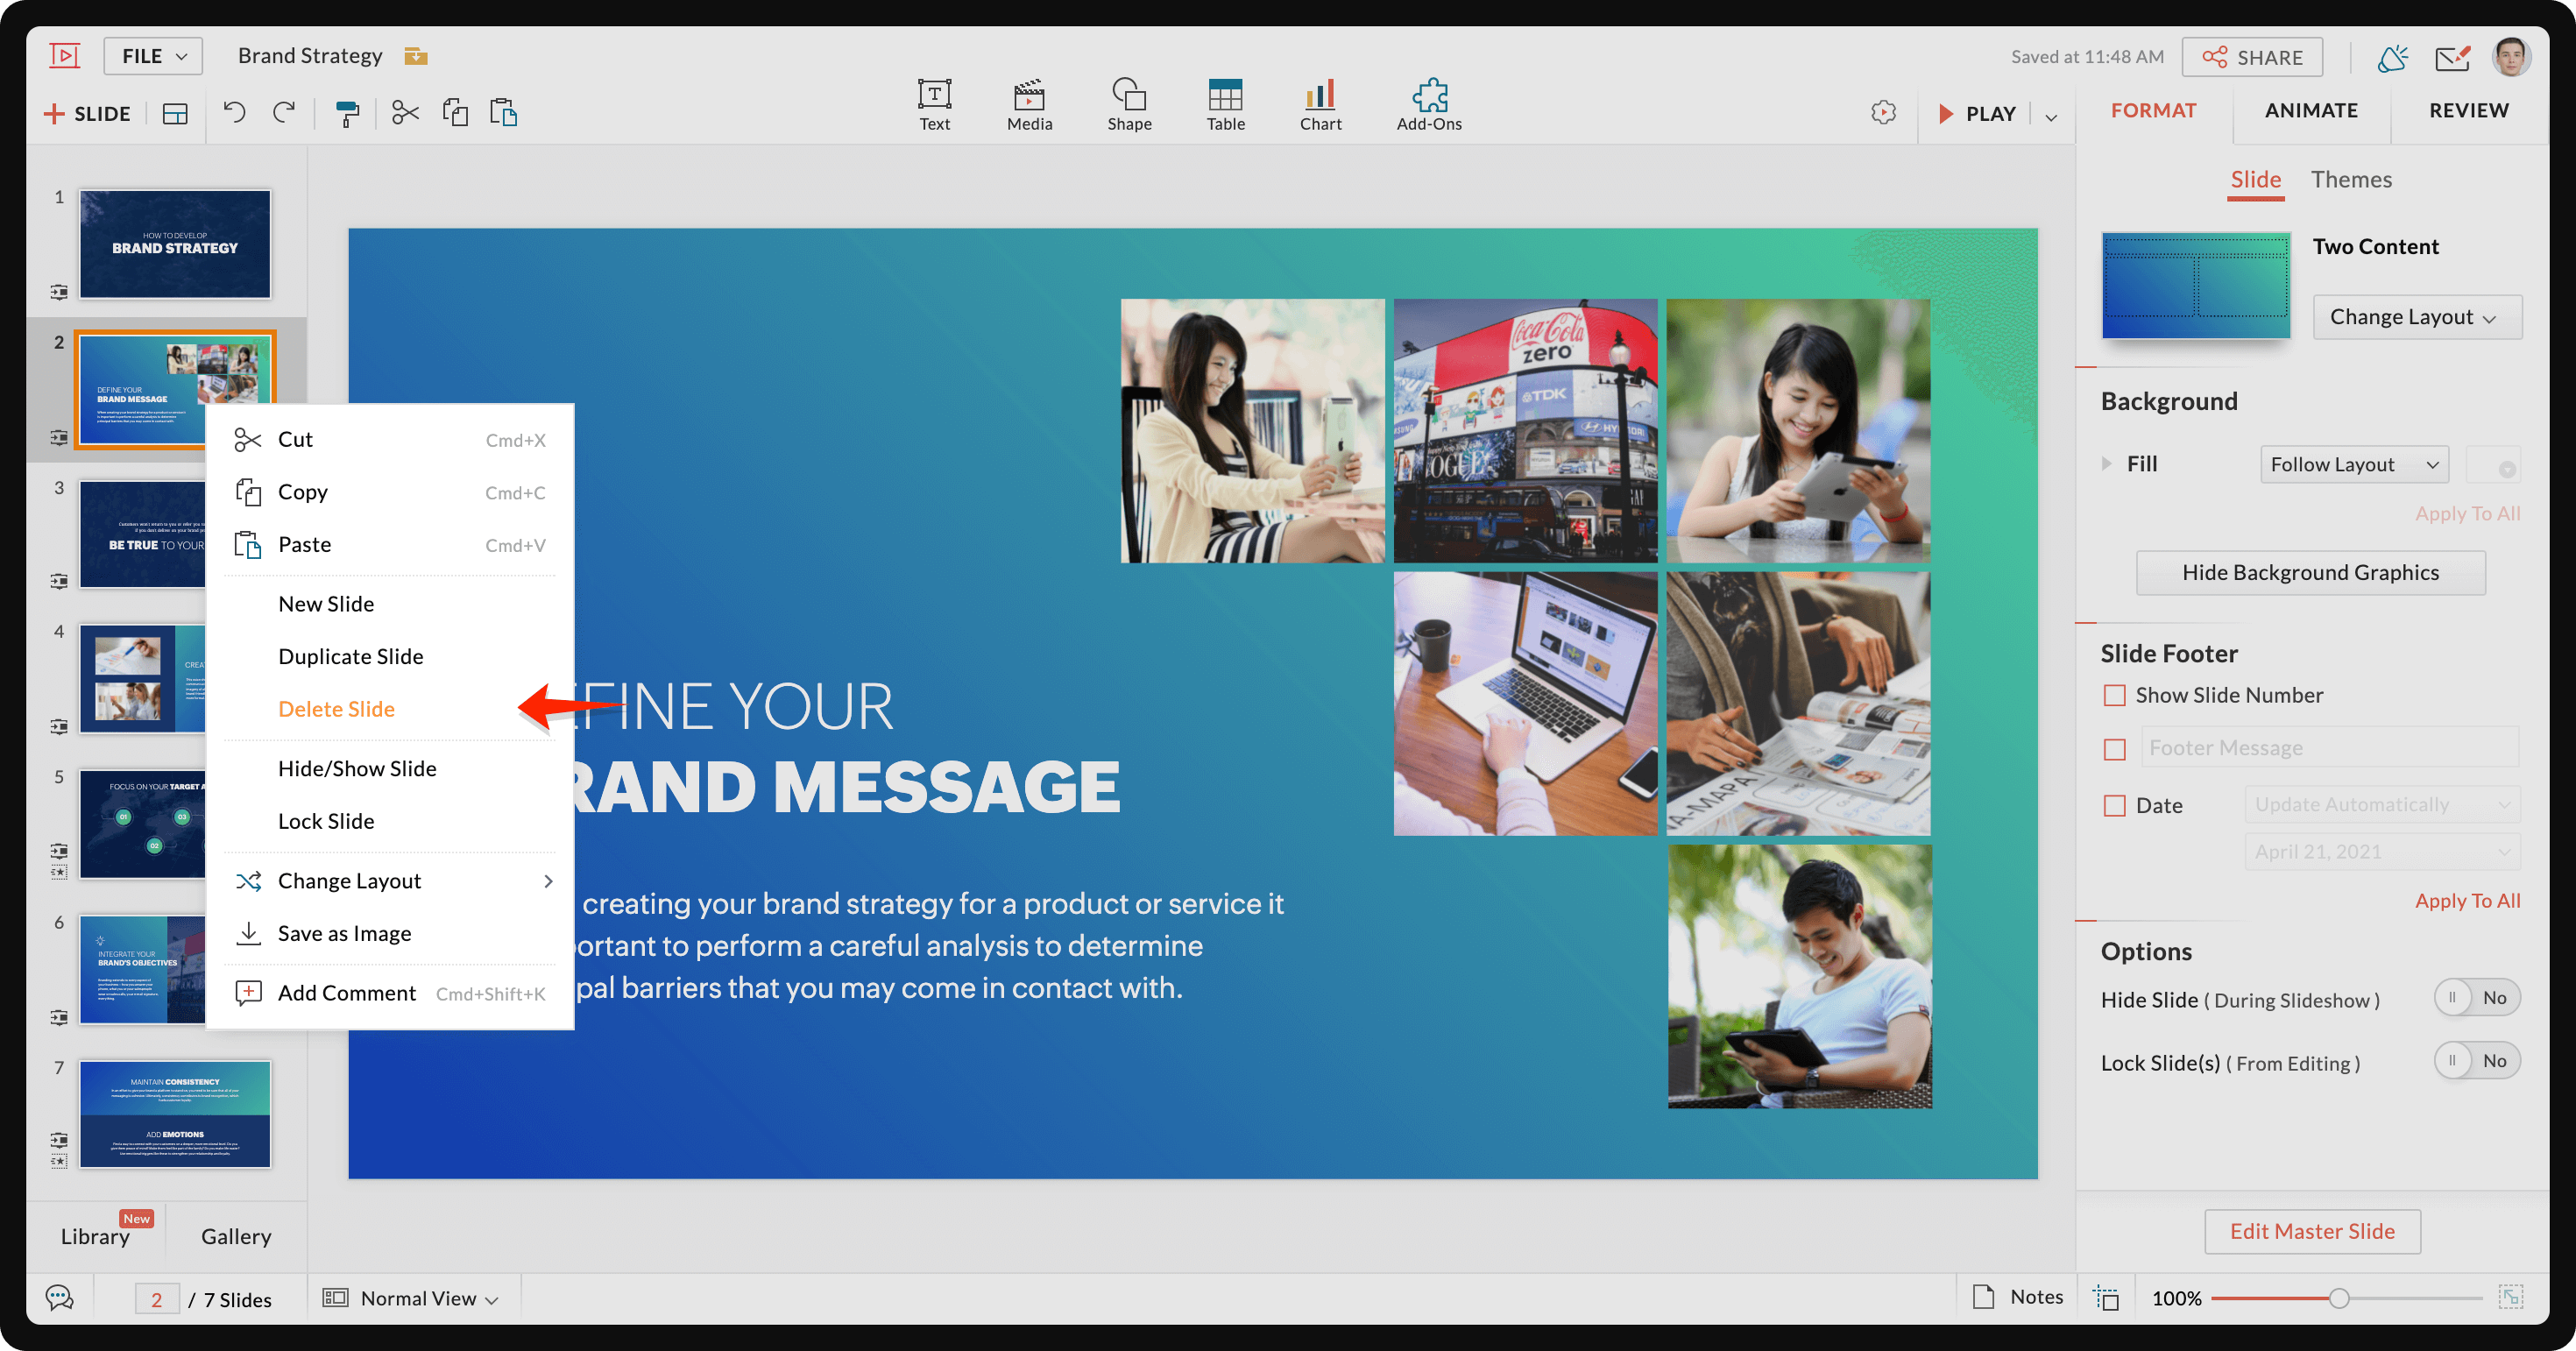
Task: Insert a Table from the toolbar
Action: [1224, 104]
